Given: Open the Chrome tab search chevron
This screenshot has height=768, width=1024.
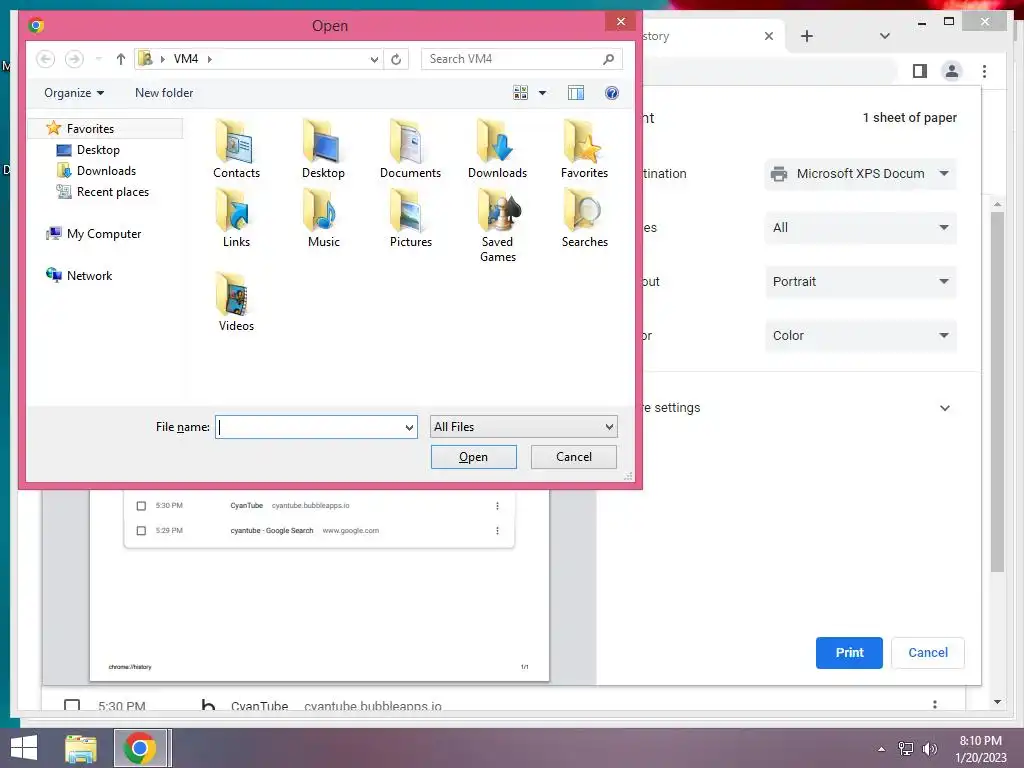Looking at the screenshot, I should [x=885, y=36].
